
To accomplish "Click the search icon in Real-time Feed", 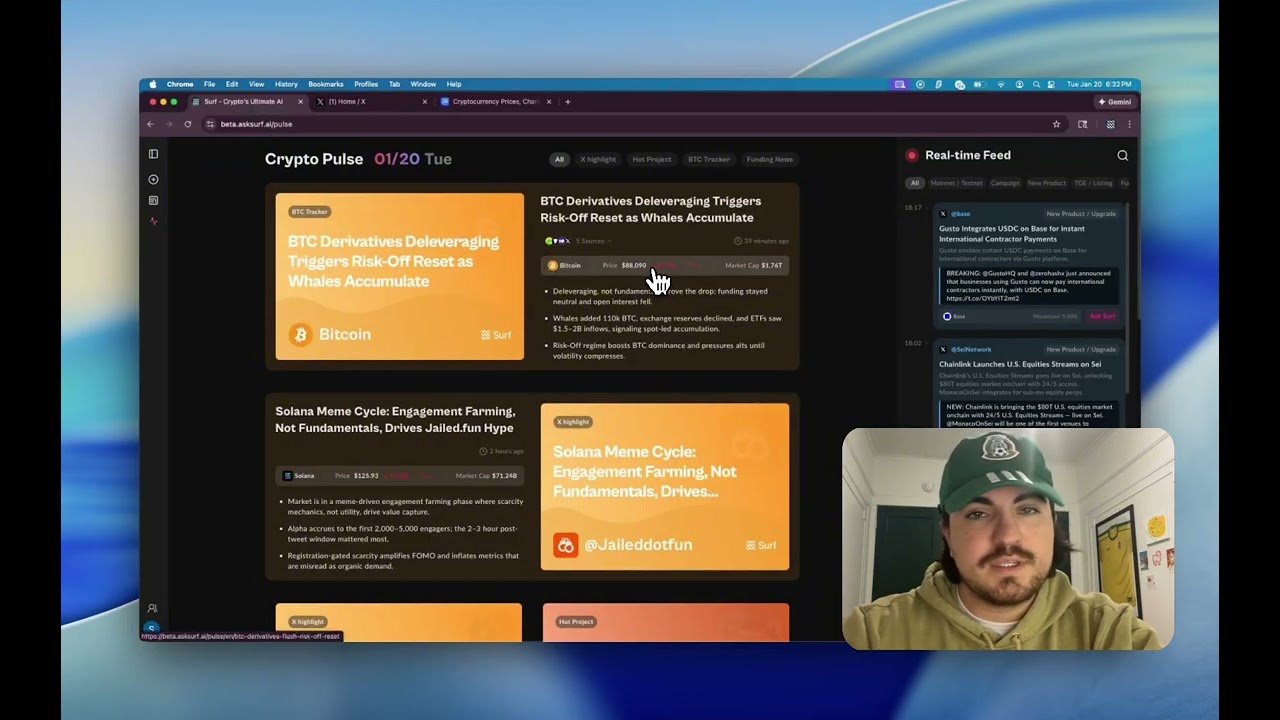I will pyautogui.click(x=1122, y=155).
